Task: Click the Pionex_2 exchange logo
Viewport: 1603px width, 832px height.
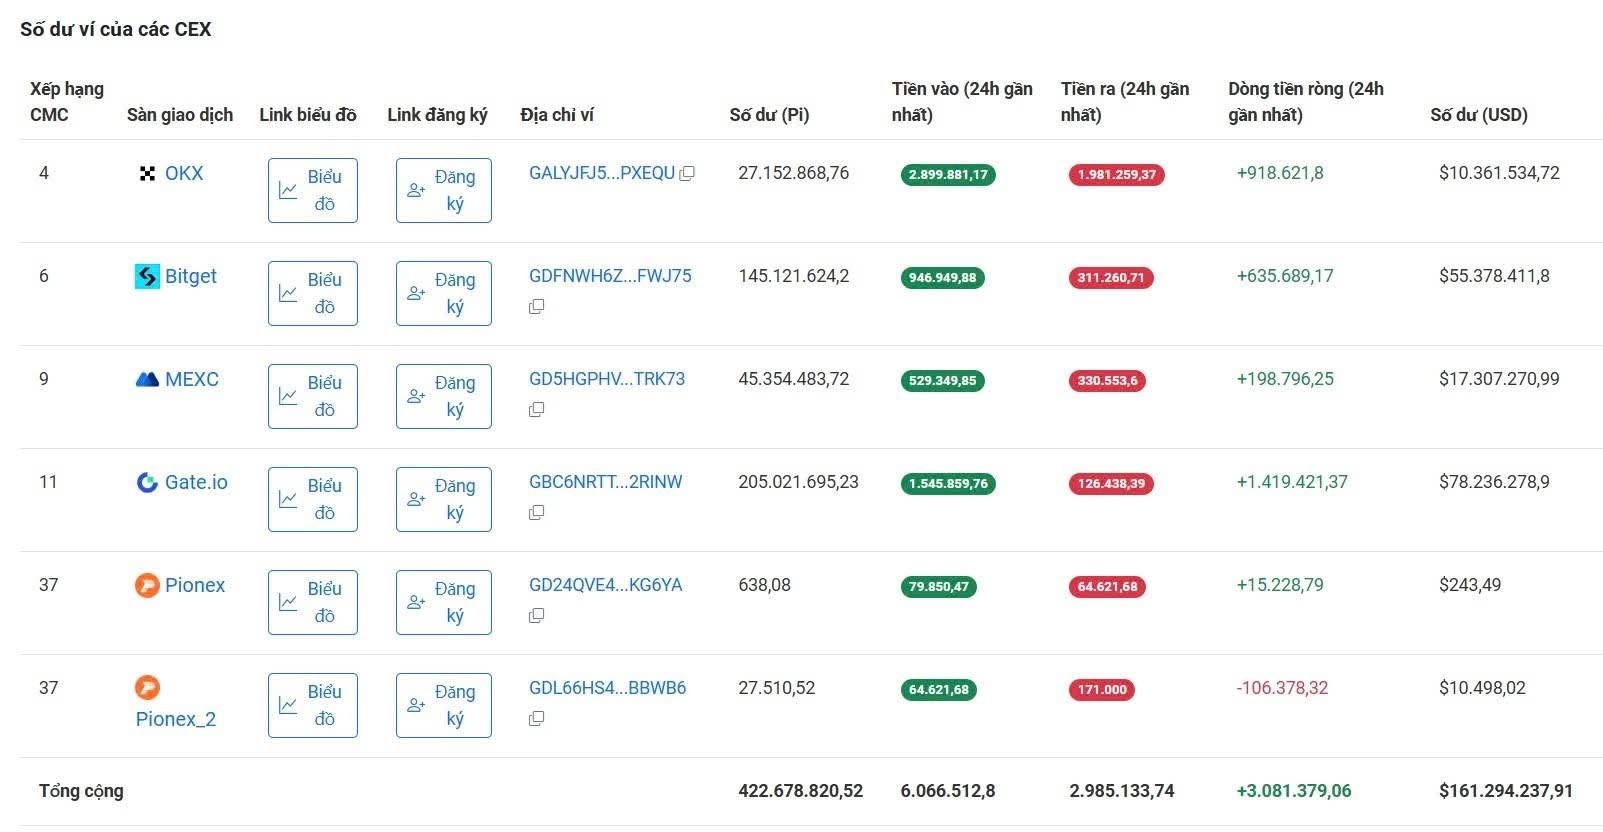Action: pos(147,688)
